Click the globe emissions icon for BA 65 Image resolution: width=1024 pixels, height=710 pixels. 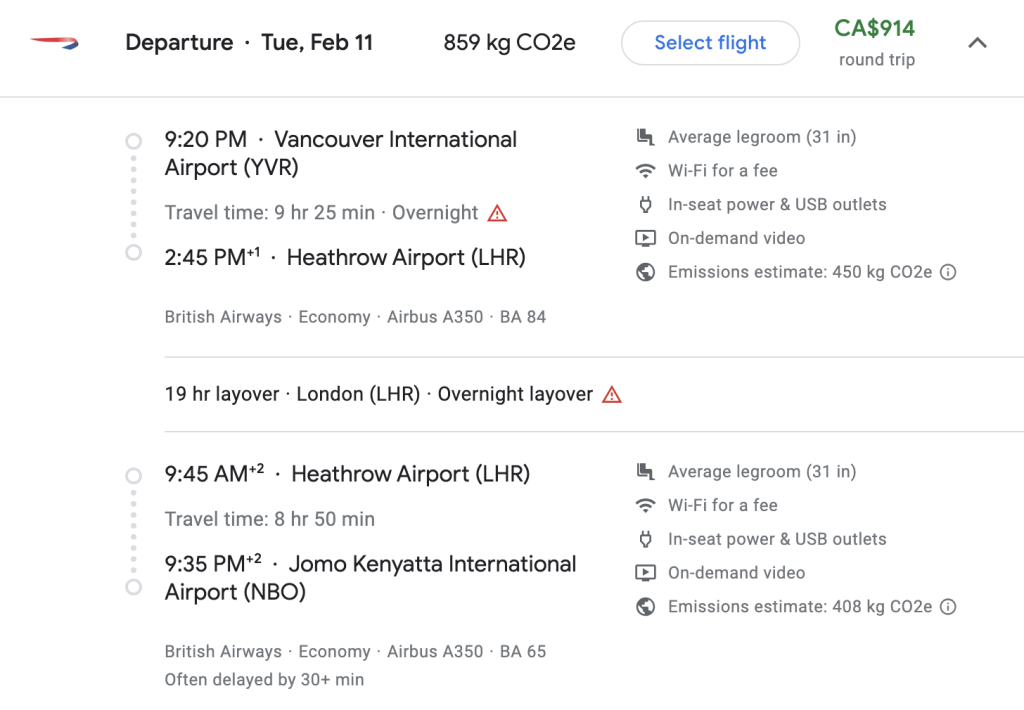point(645,607)
